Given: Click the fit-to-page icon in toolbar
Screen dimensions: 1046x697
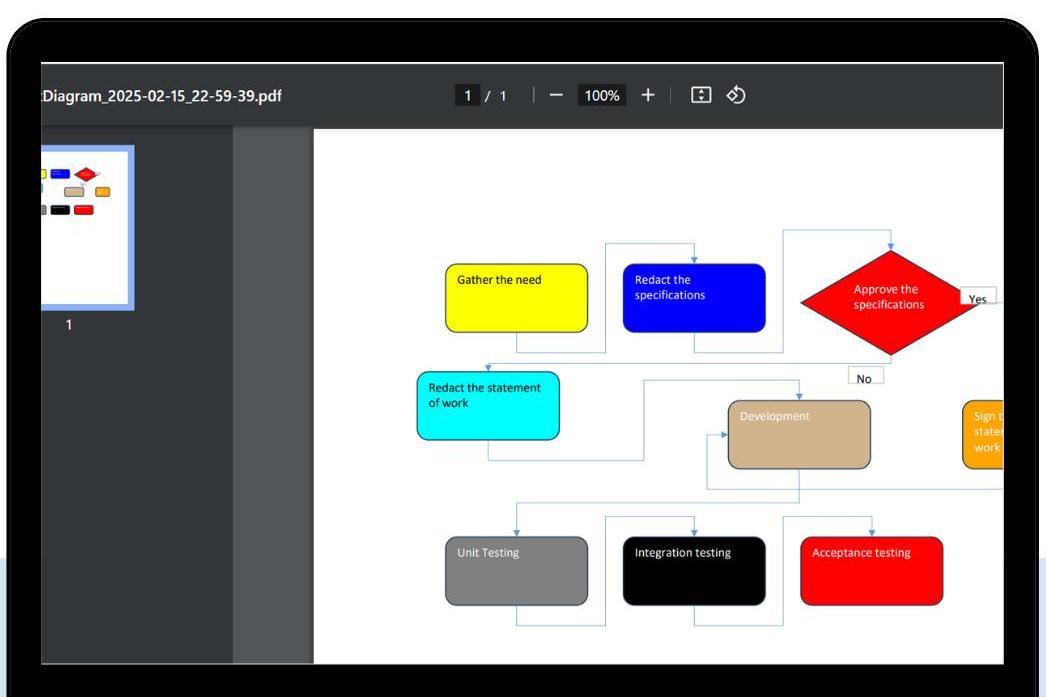Looking at the screenshot, I should pyautogui.click(x=701, y=93).
